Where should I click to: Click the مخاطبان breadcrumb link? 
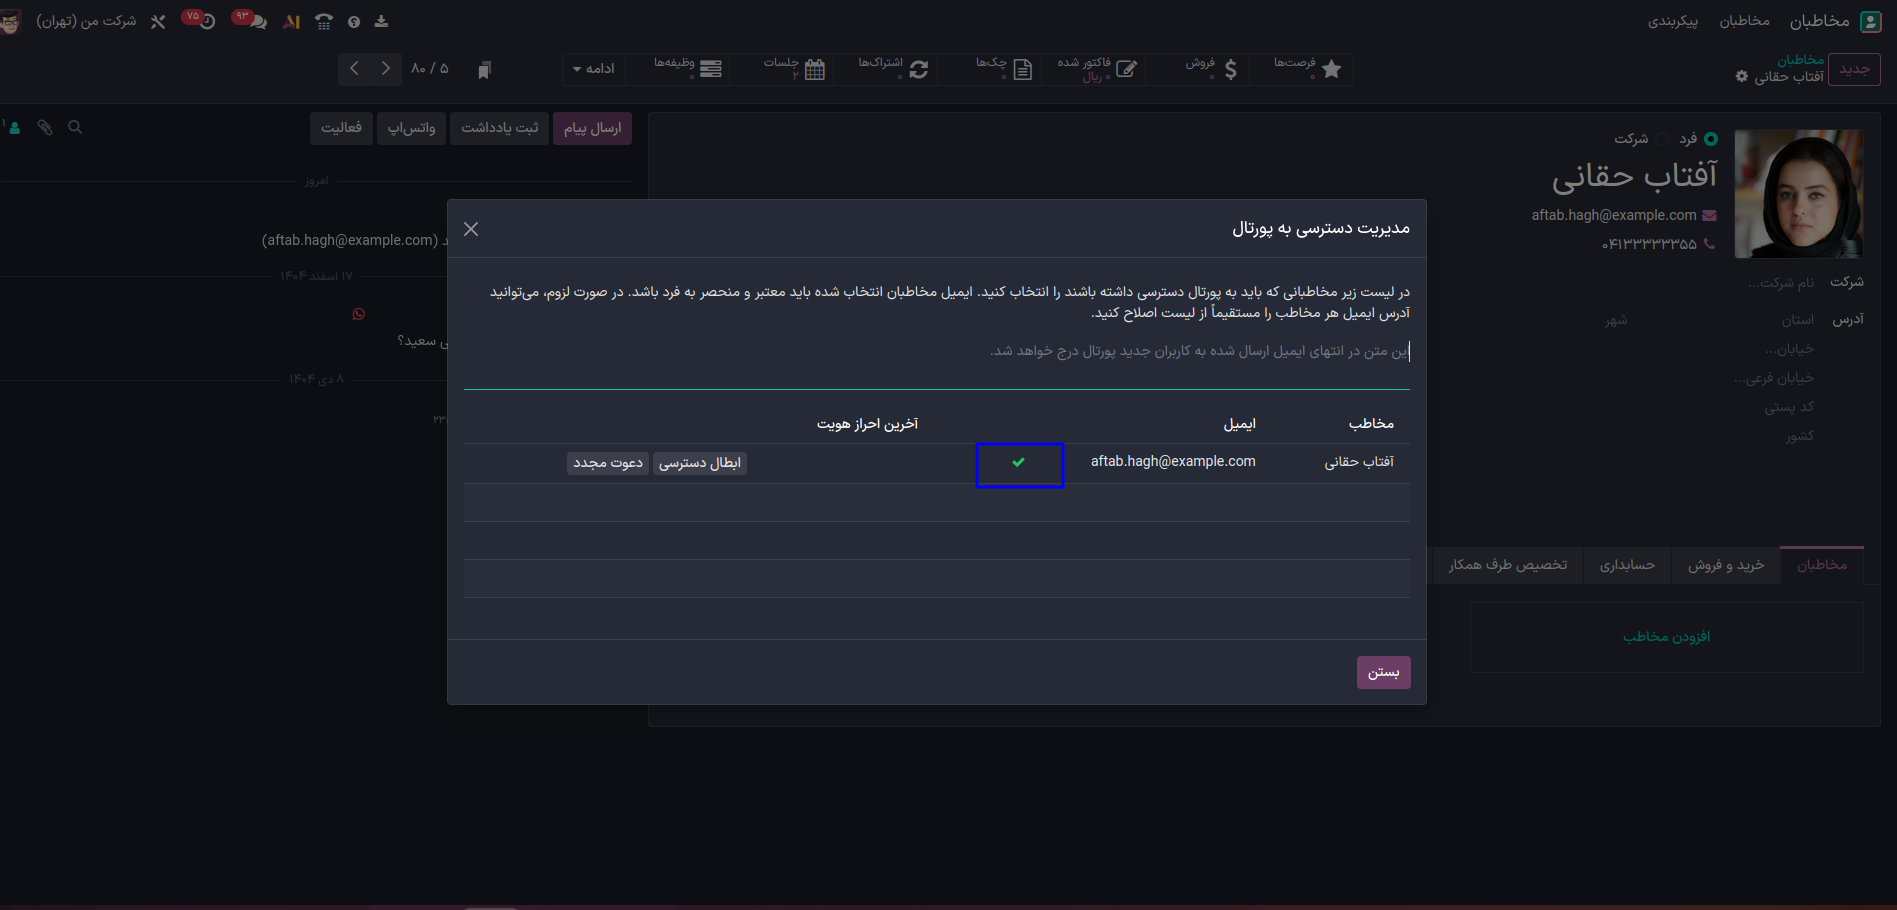point(1800,60)
